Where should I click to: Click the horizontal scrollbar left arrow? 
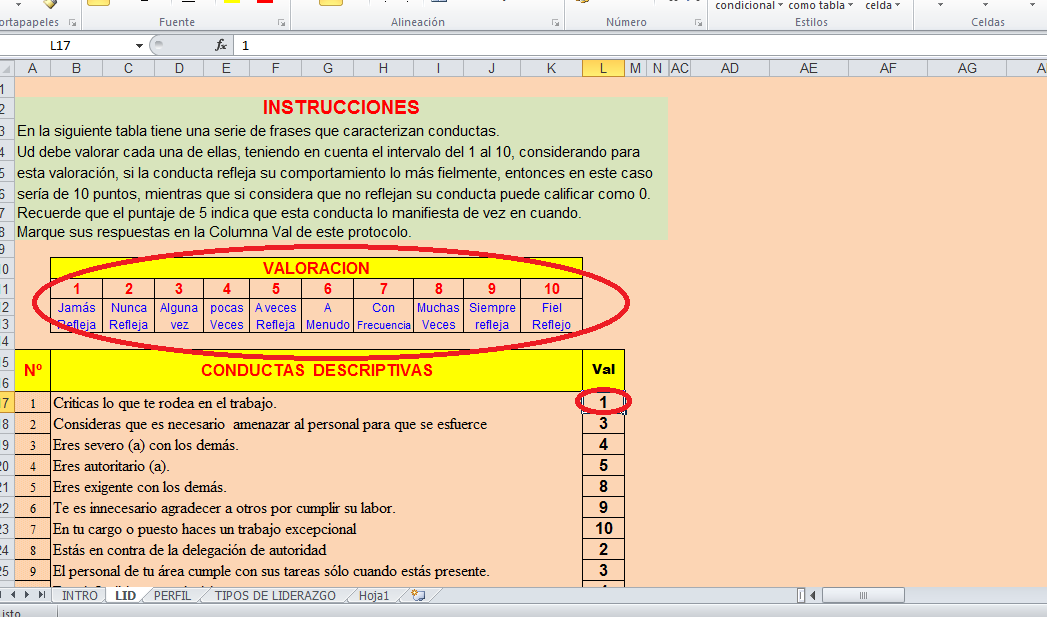coord(813,595)
